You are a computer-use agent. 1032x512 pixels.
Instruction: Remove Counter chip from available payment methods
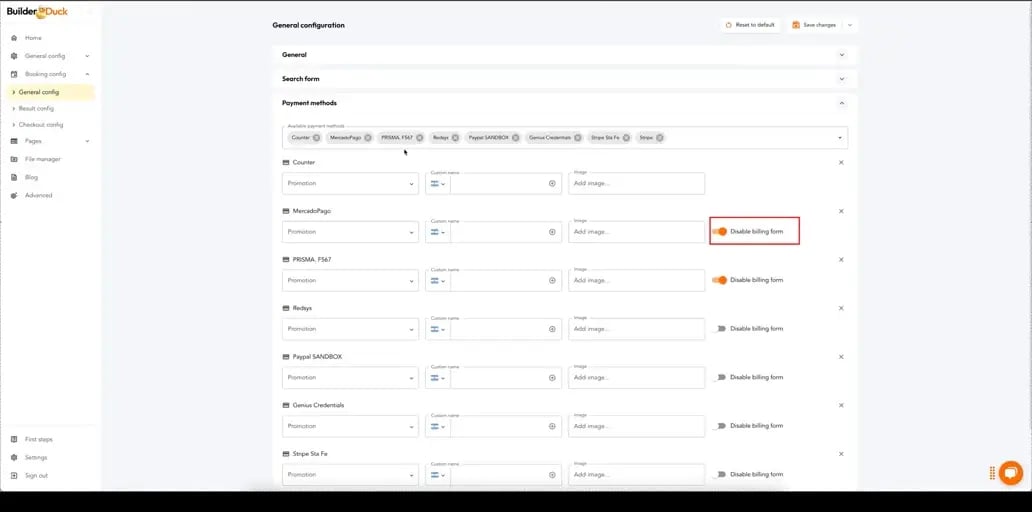[317, 138]
